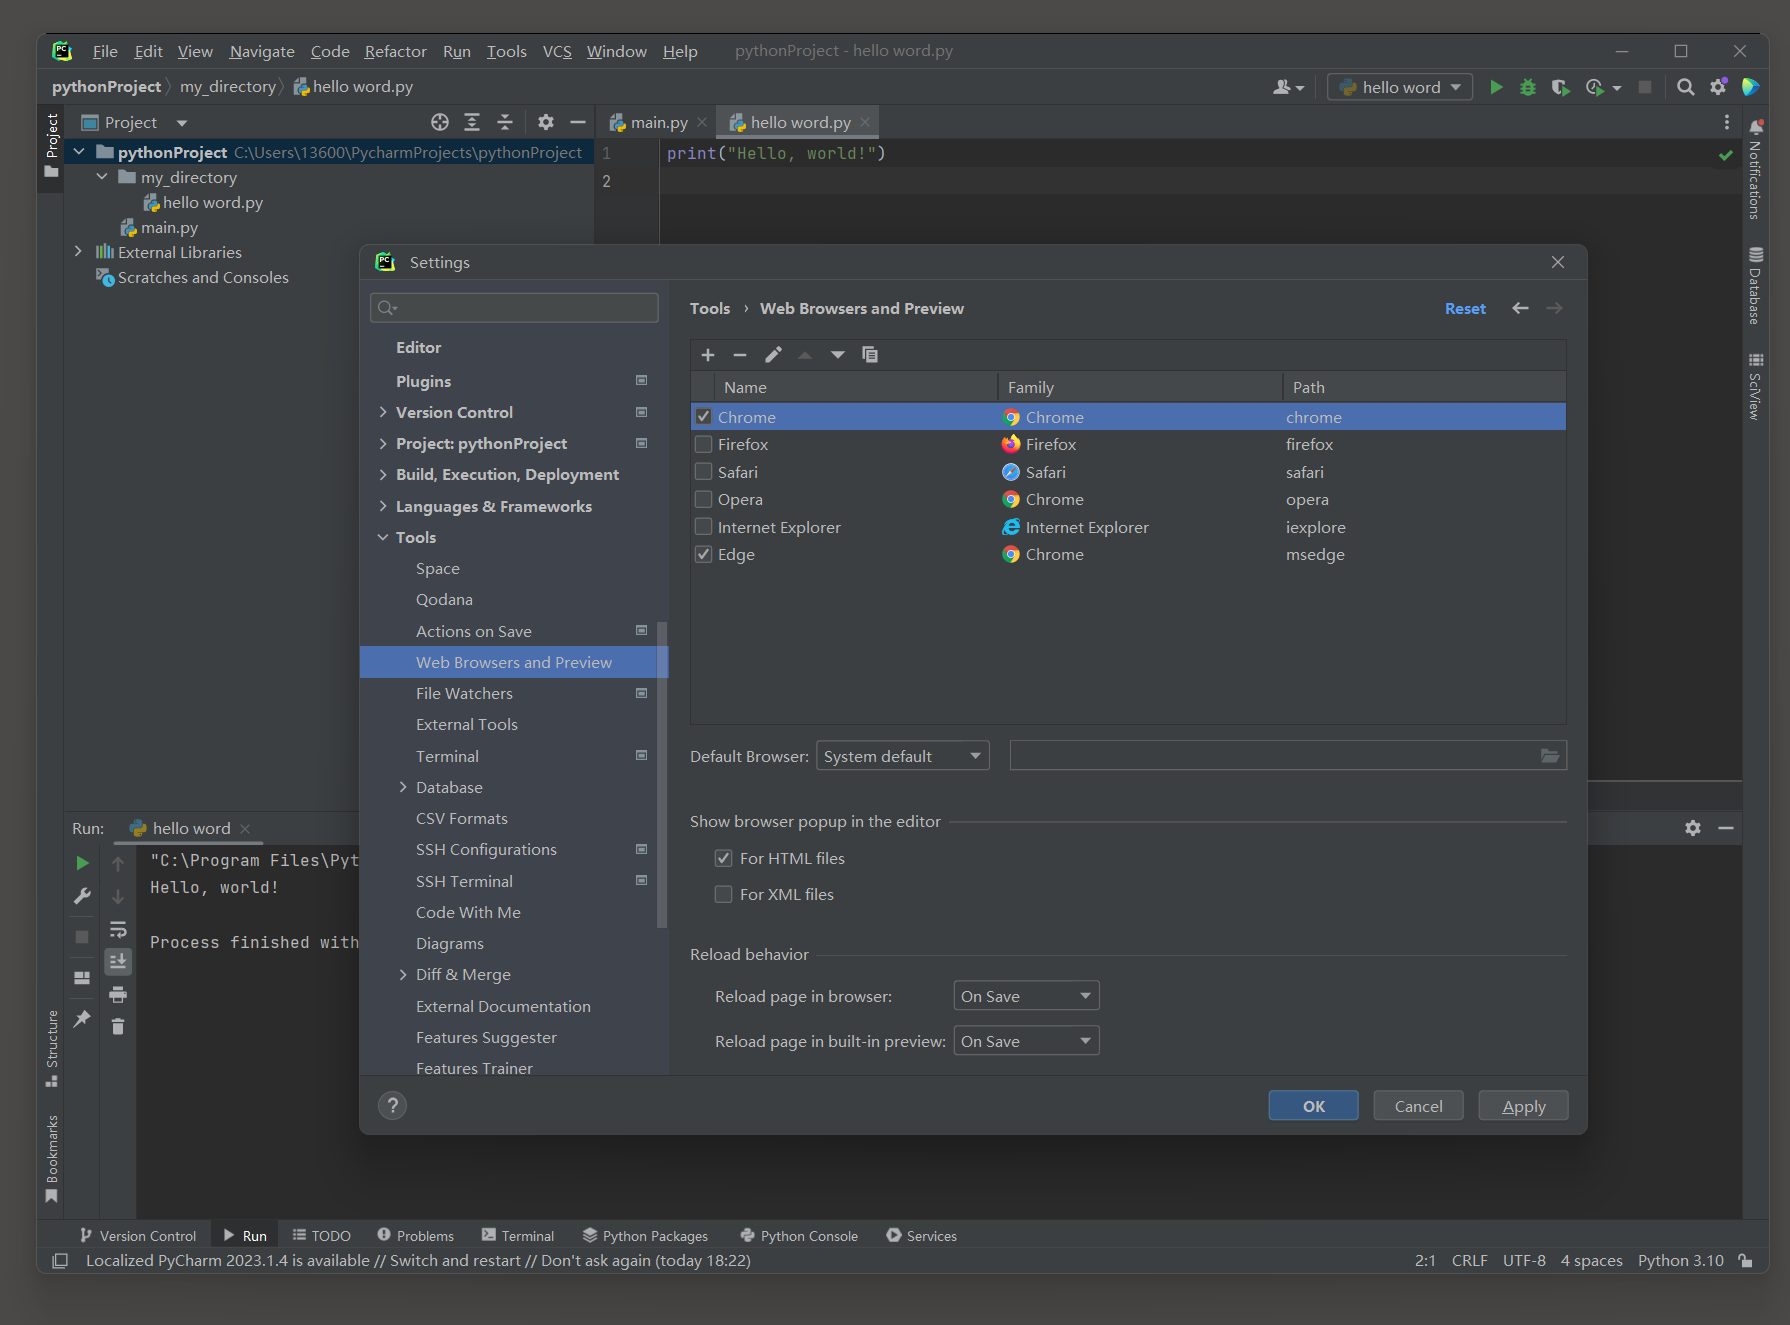Viewport: 1790px width, 1325px height.
Task: Open the VCS menu
Action: pos(557,51)
